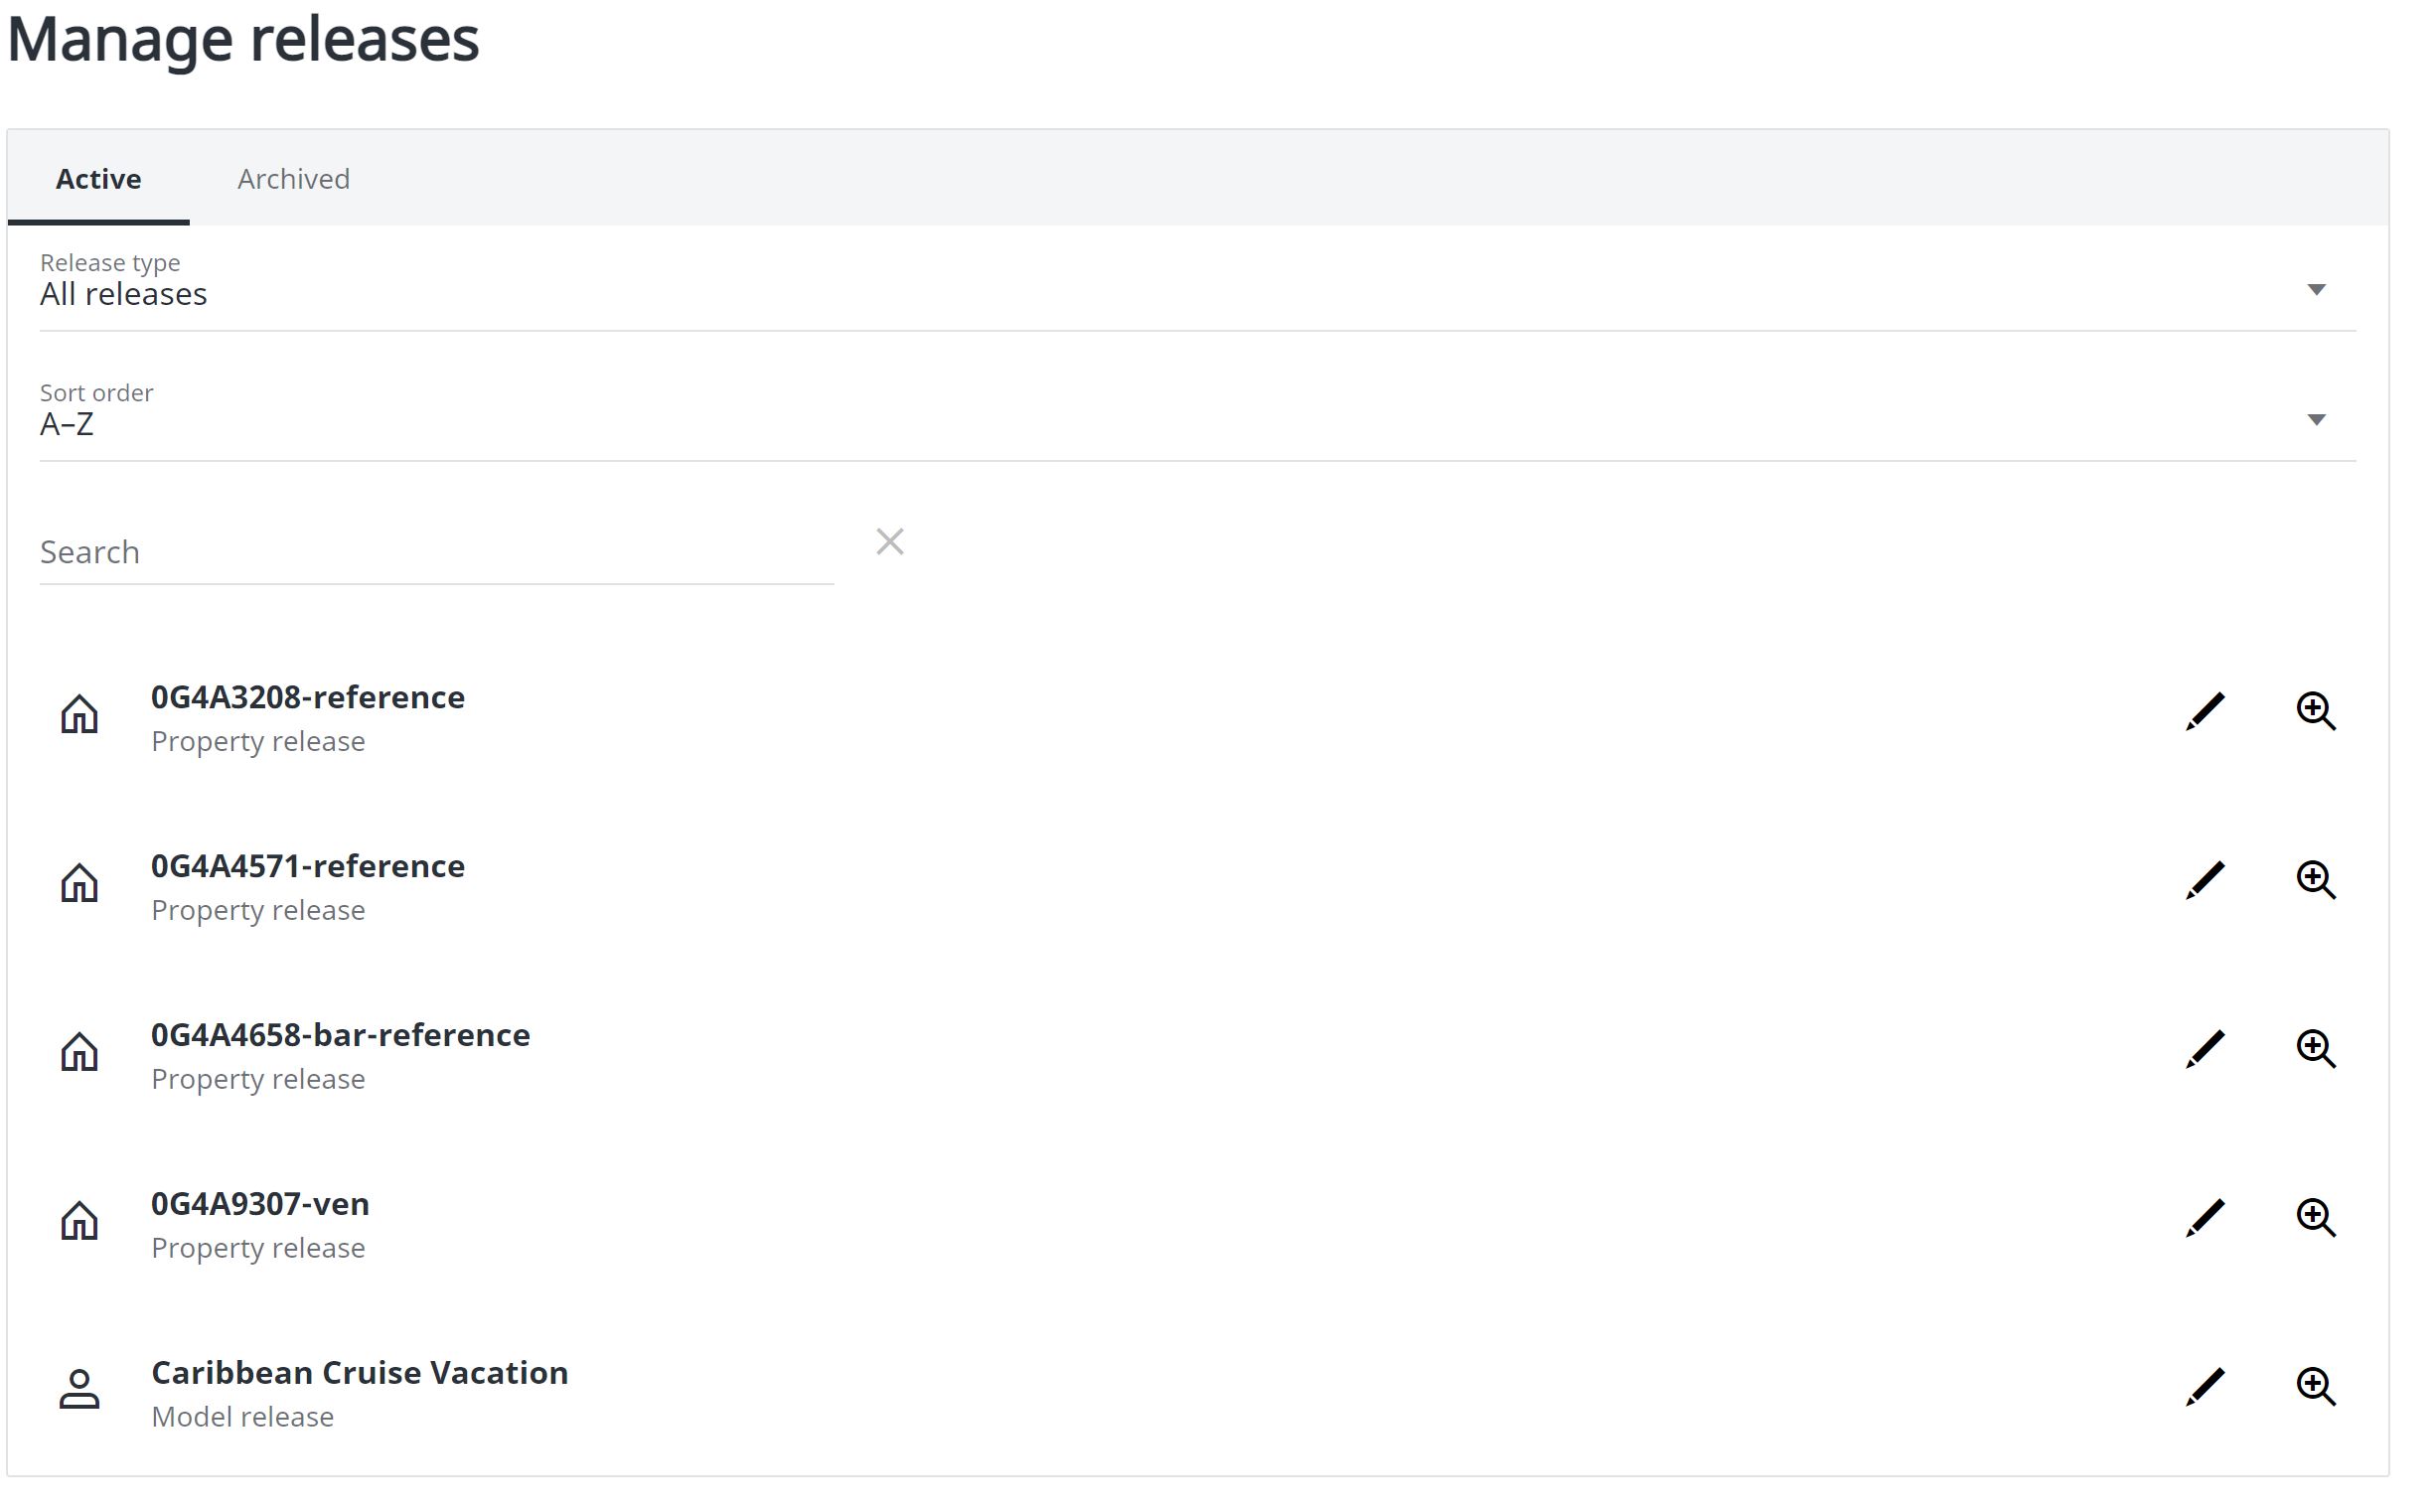Edit the 0G4A4571-reference release

click(x=2204, y=880)
